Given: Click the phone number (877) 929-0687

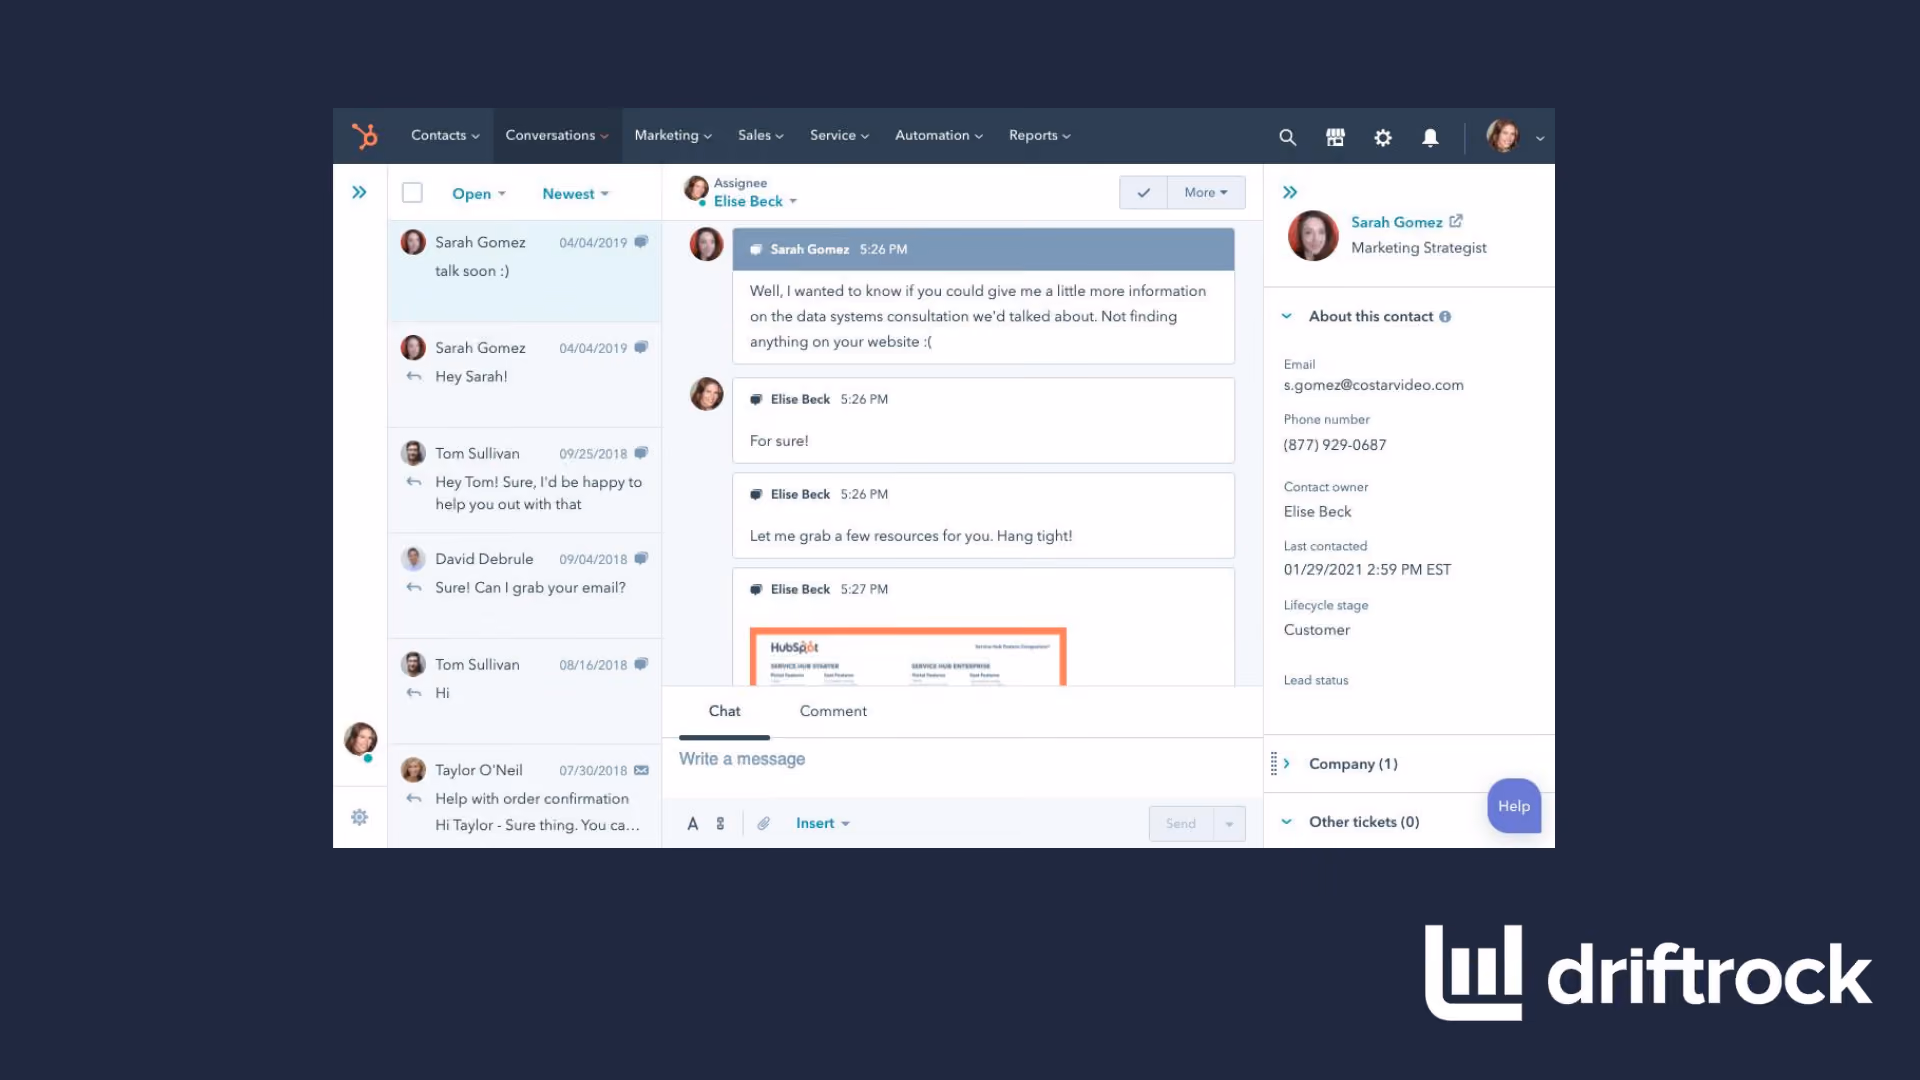Looking at the screenshot, I should (x=1335, y=445).
